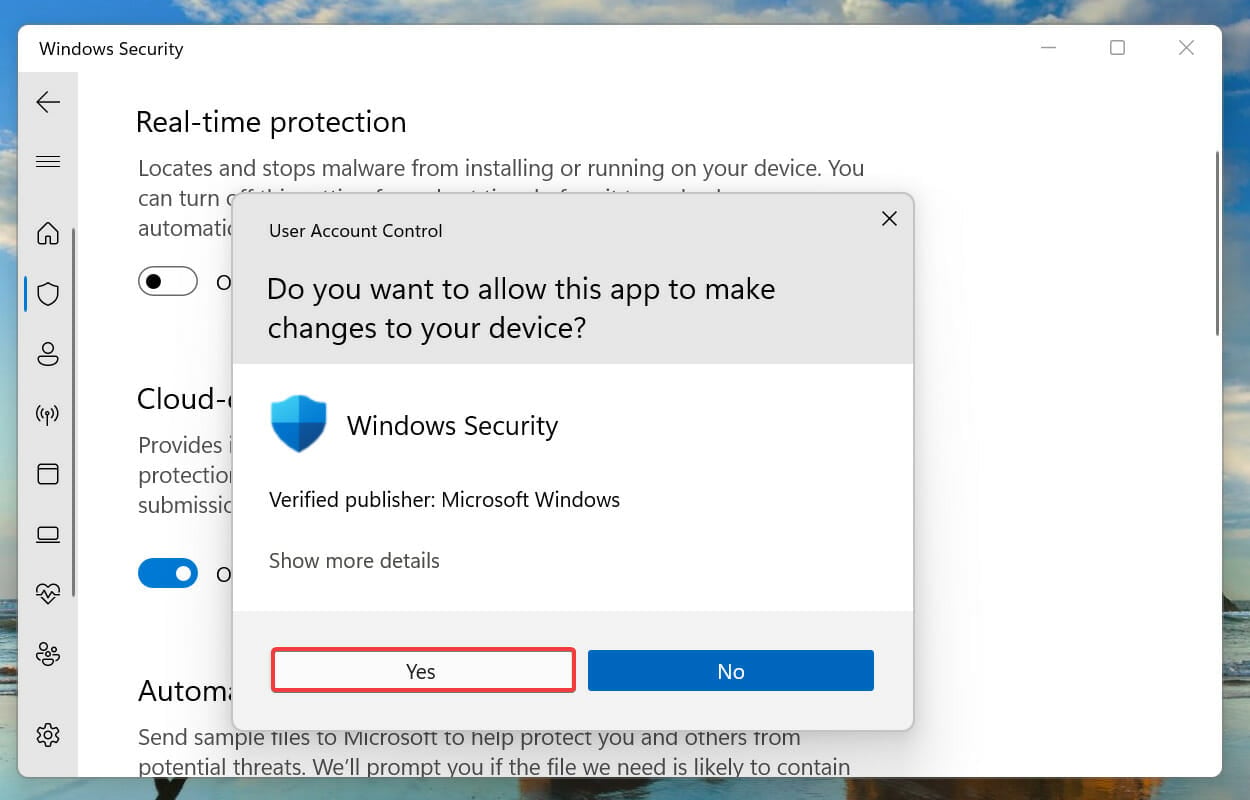Open the Home icon in sidebar
This screenshot has width=1250, height=800.
click(x=48, y=234)
